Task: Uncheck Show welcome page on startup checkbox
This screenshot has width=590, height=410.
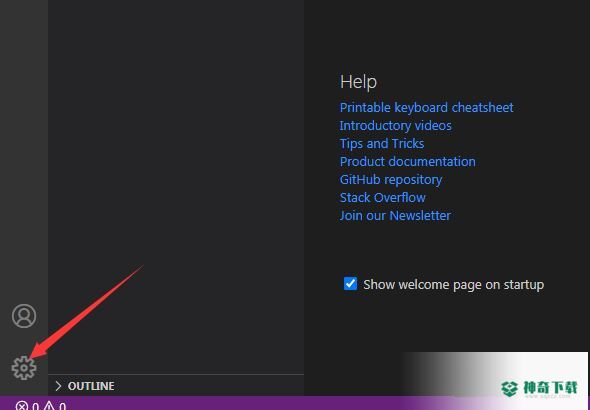Action: point(350,284)
